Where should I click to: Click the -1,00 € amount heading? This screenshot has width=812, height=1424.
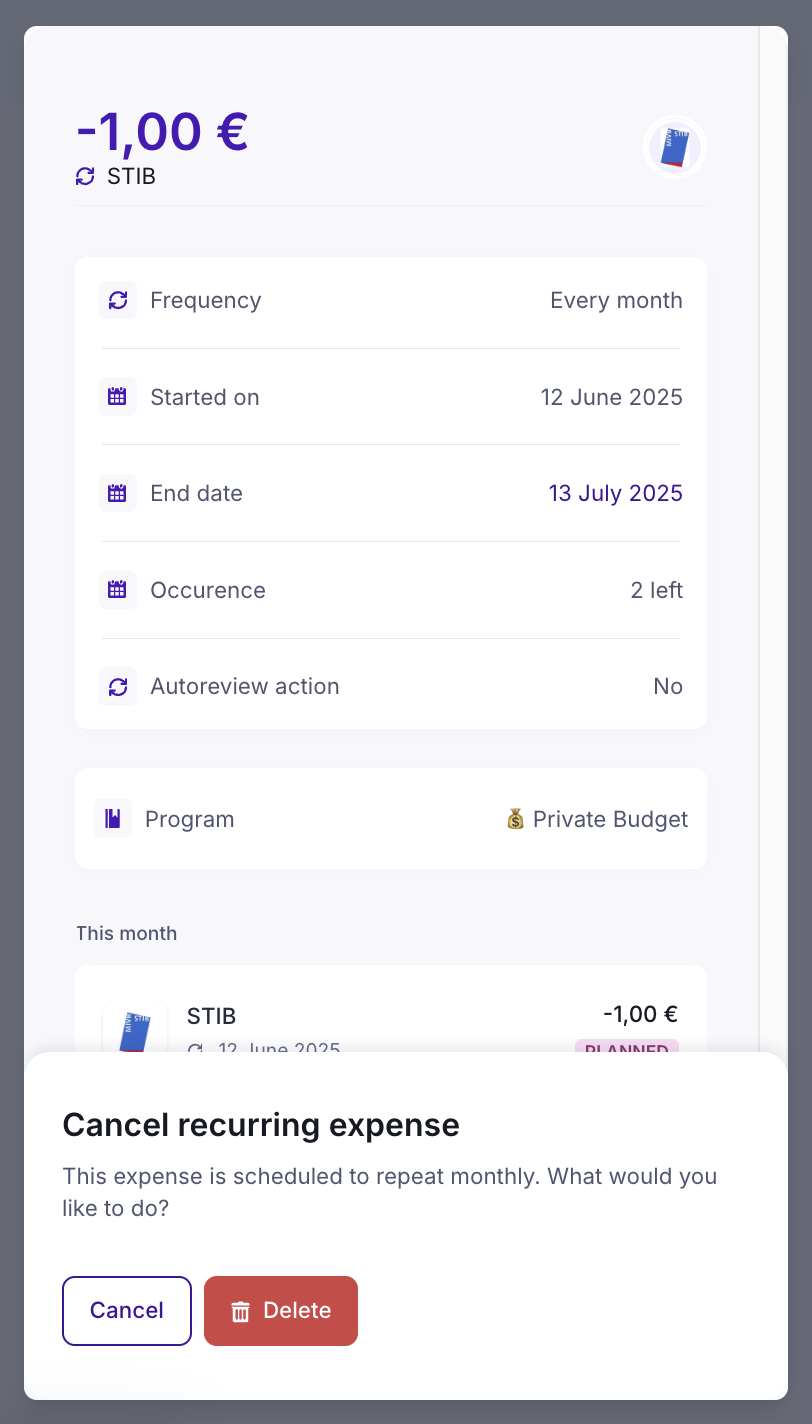[162, 131]
